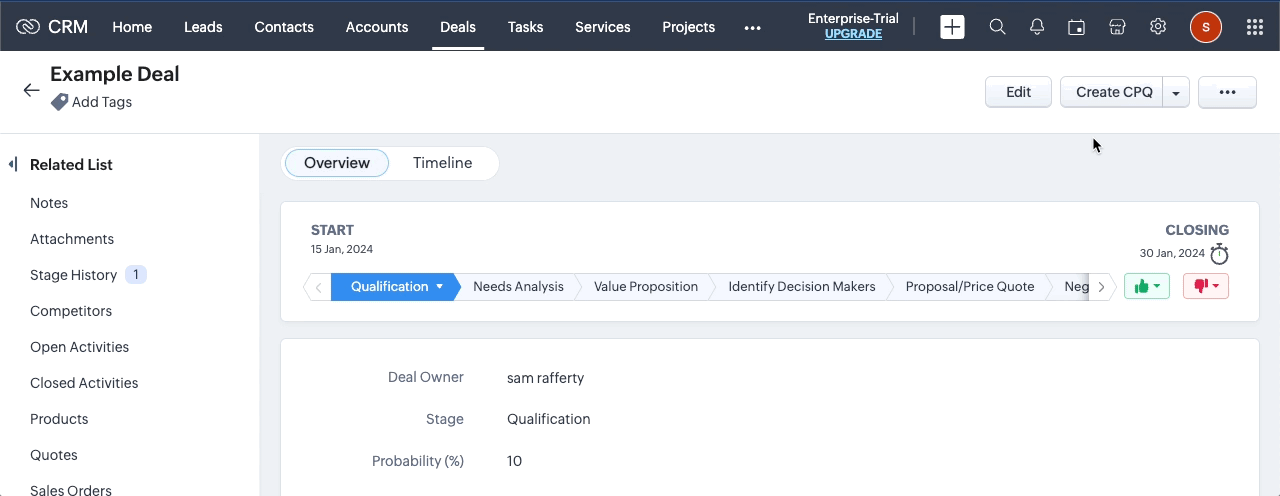Collapse the Related List sidebar
1280x496 pixels.
[13, 164]
